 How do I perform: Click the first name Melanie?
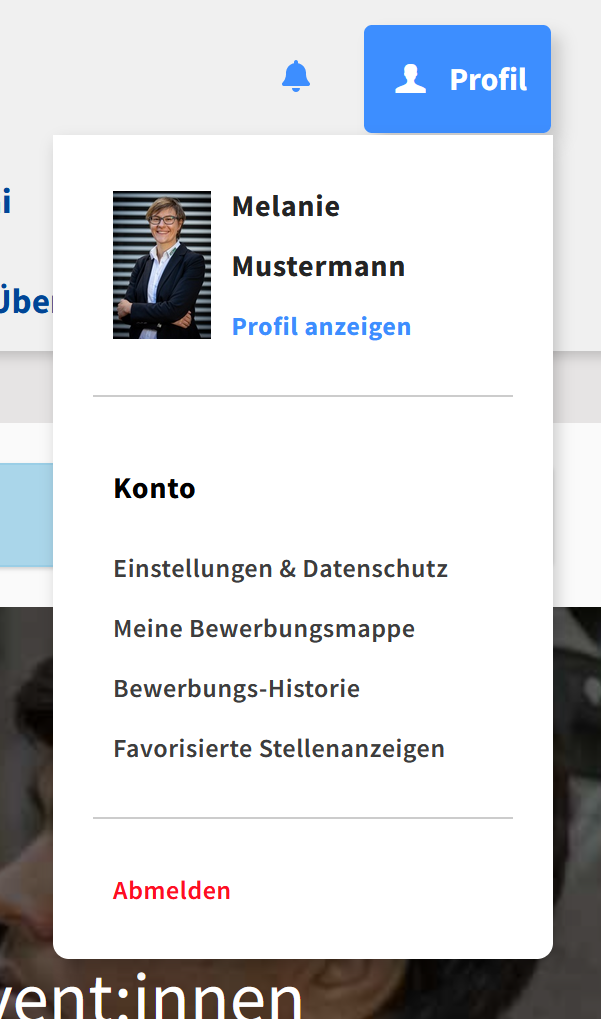point(286,207)
